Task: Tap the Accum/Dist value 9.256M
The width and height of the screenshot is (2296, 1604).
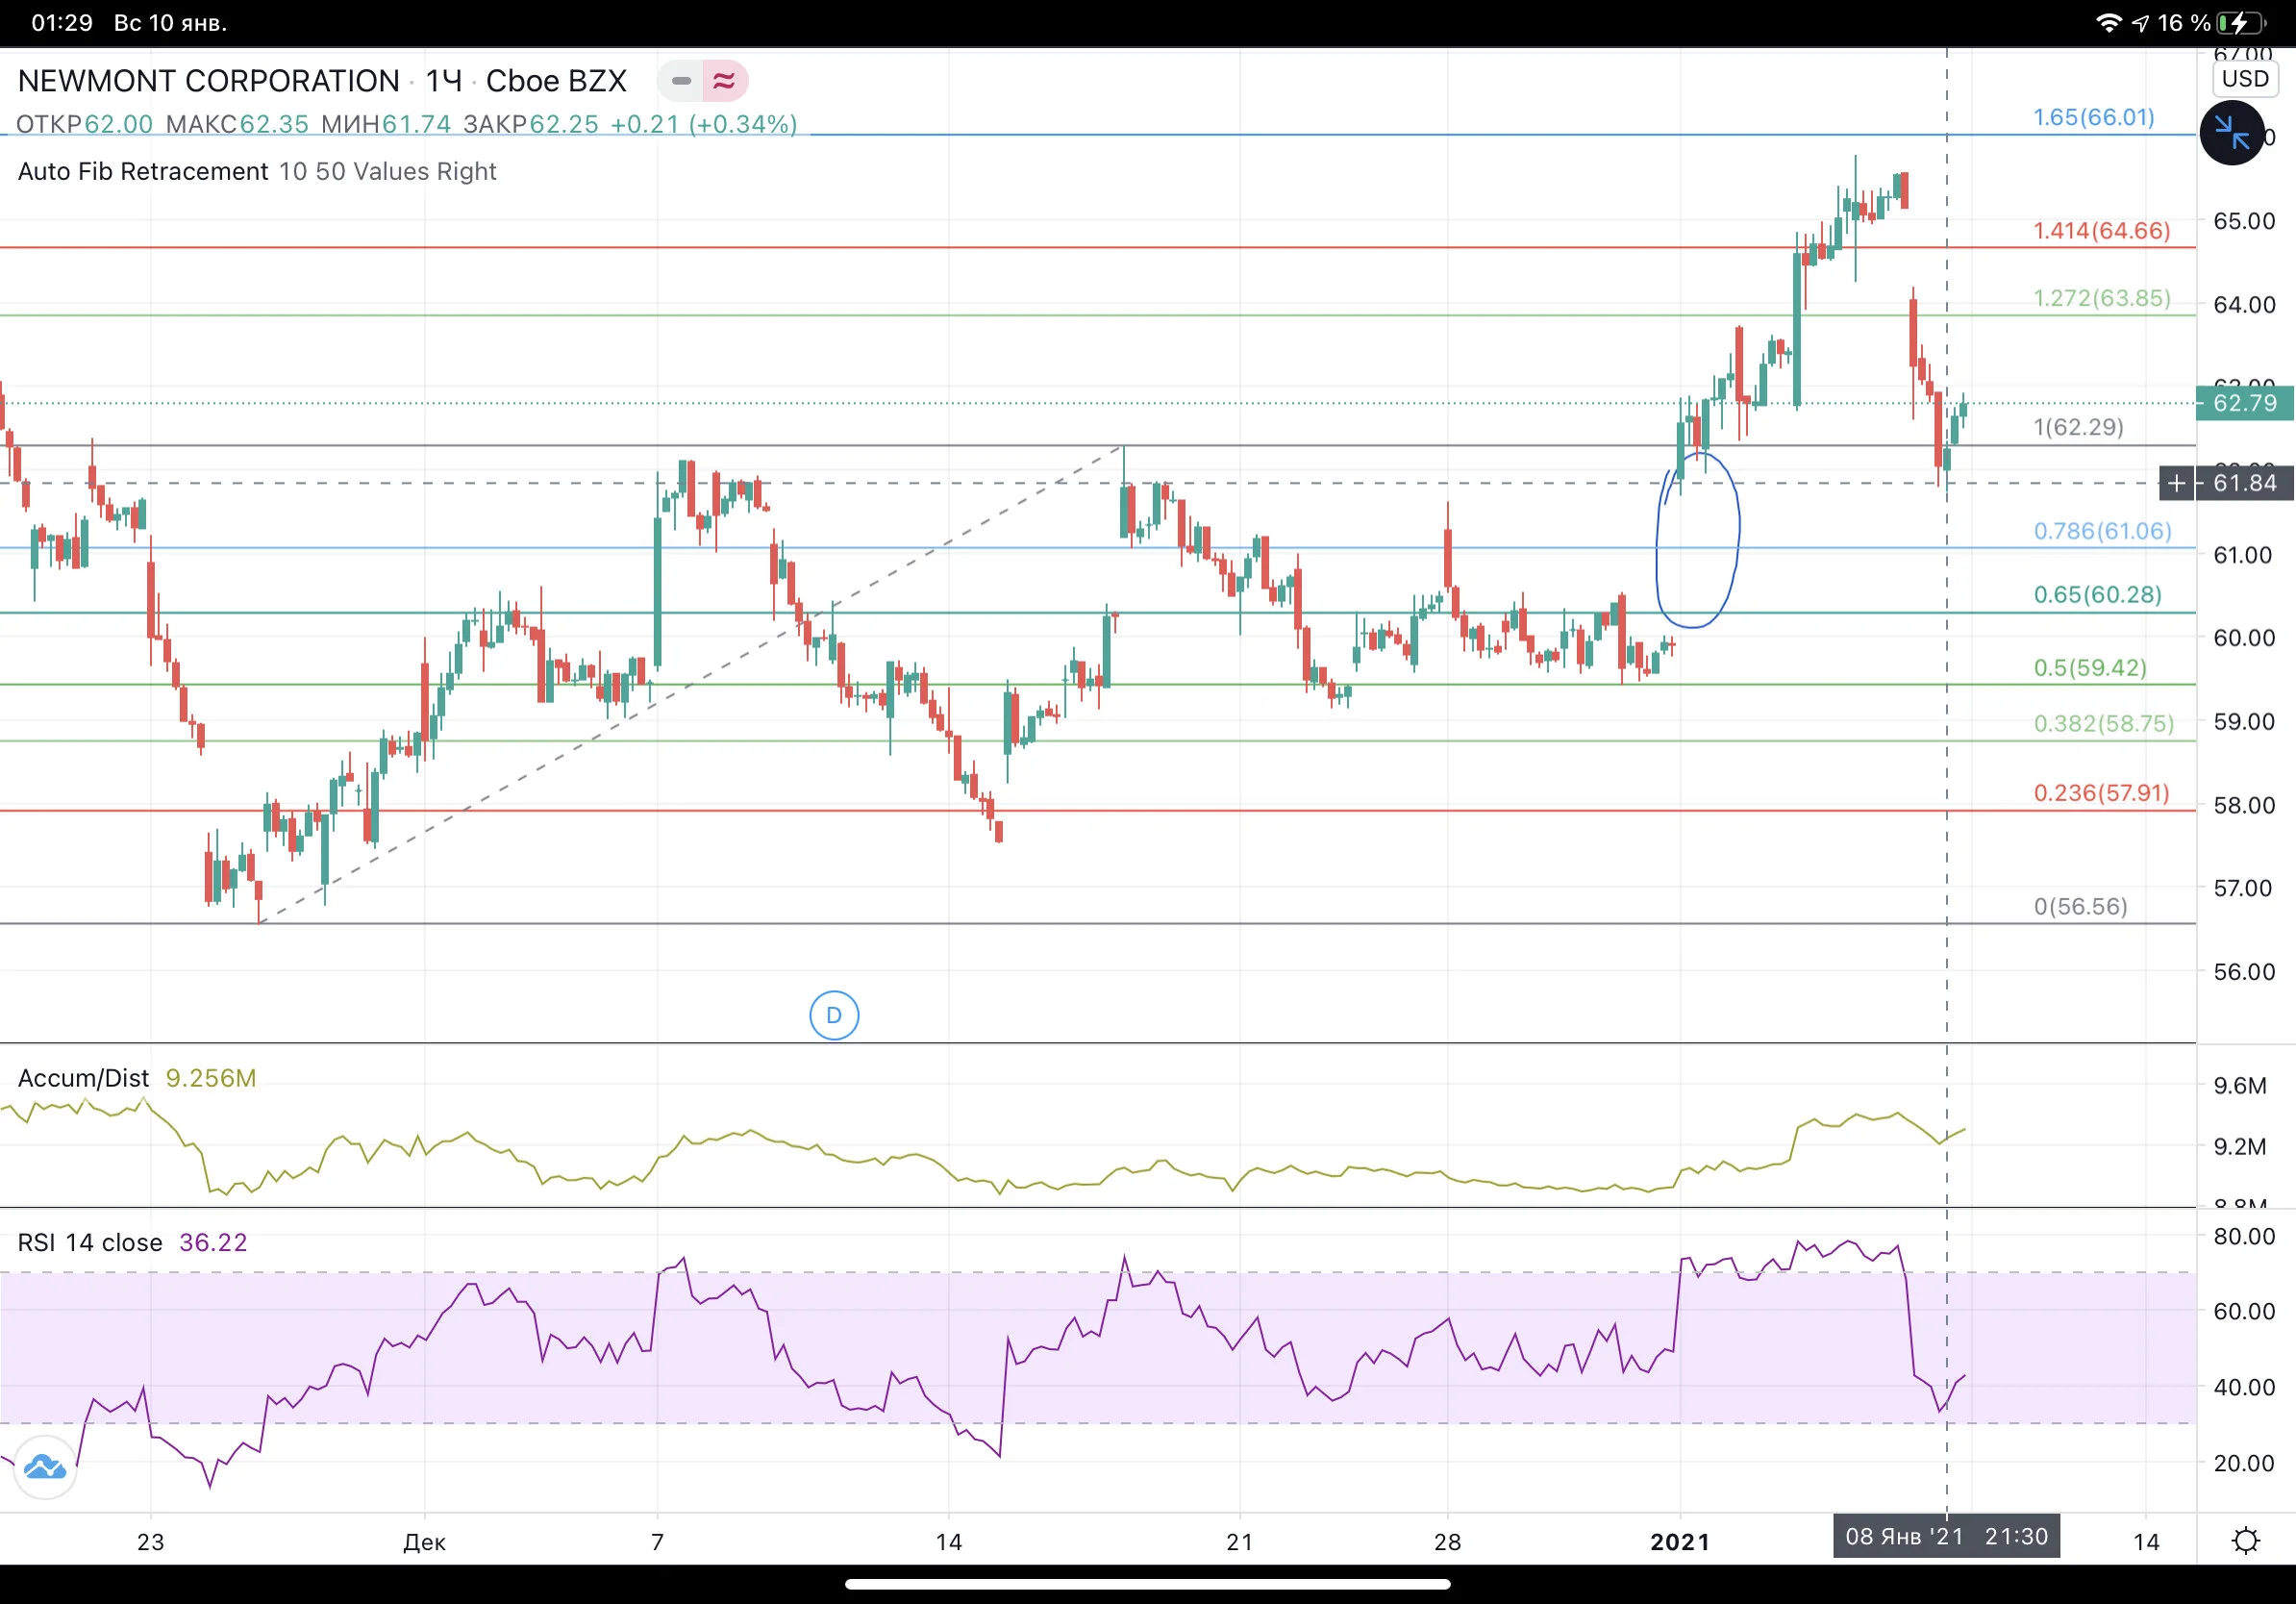Action: [x=211, y=1078]
